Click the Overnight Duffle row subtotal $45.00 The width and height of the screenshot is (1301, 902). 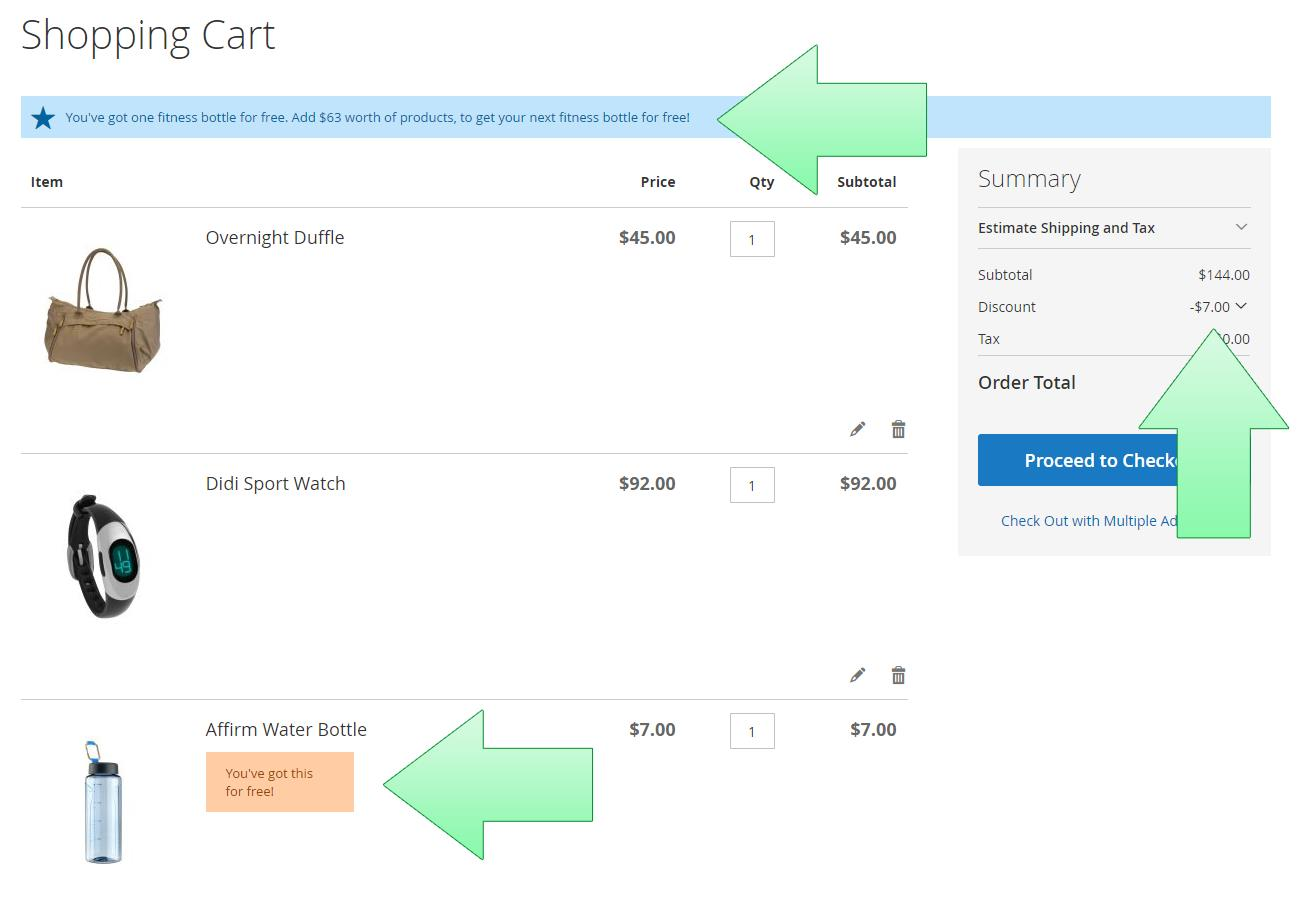[x=868, y=238]
